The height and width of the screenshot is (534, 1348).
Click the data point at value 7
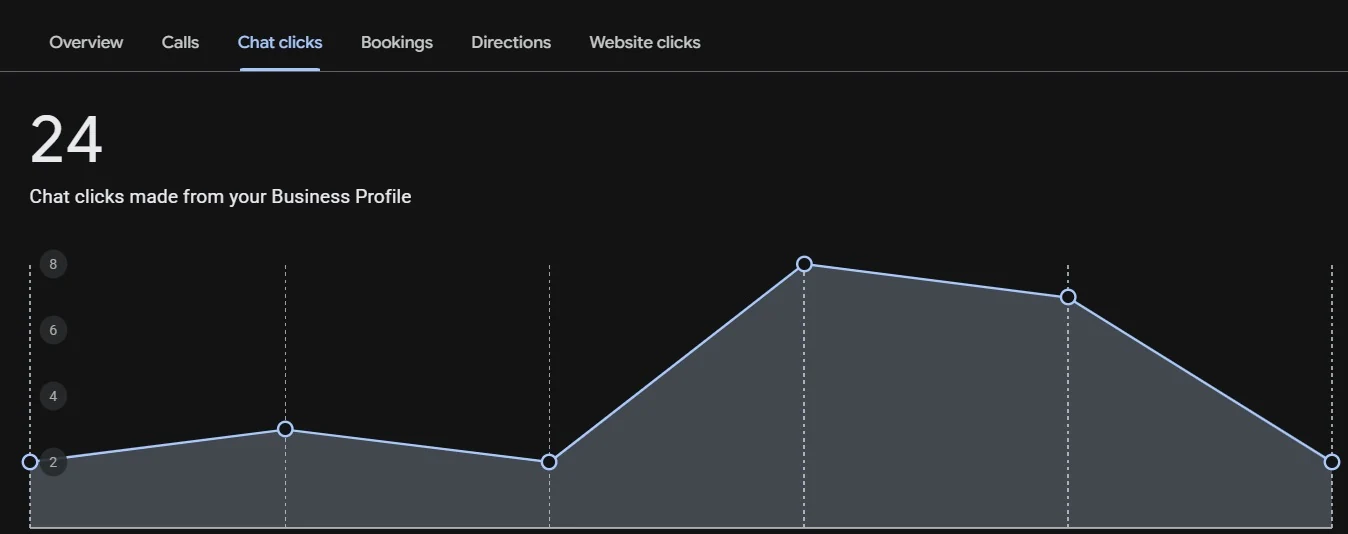pos(1068,297)
